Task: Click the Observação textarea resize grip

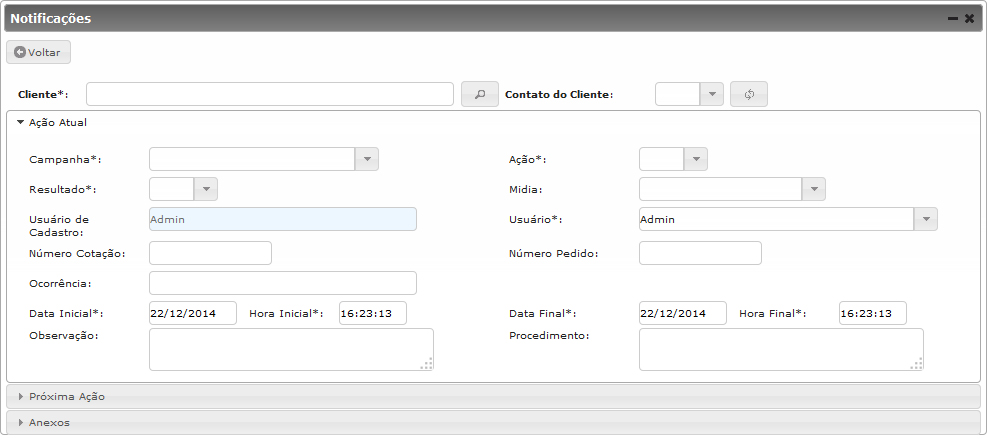Action: pos(427,364)
